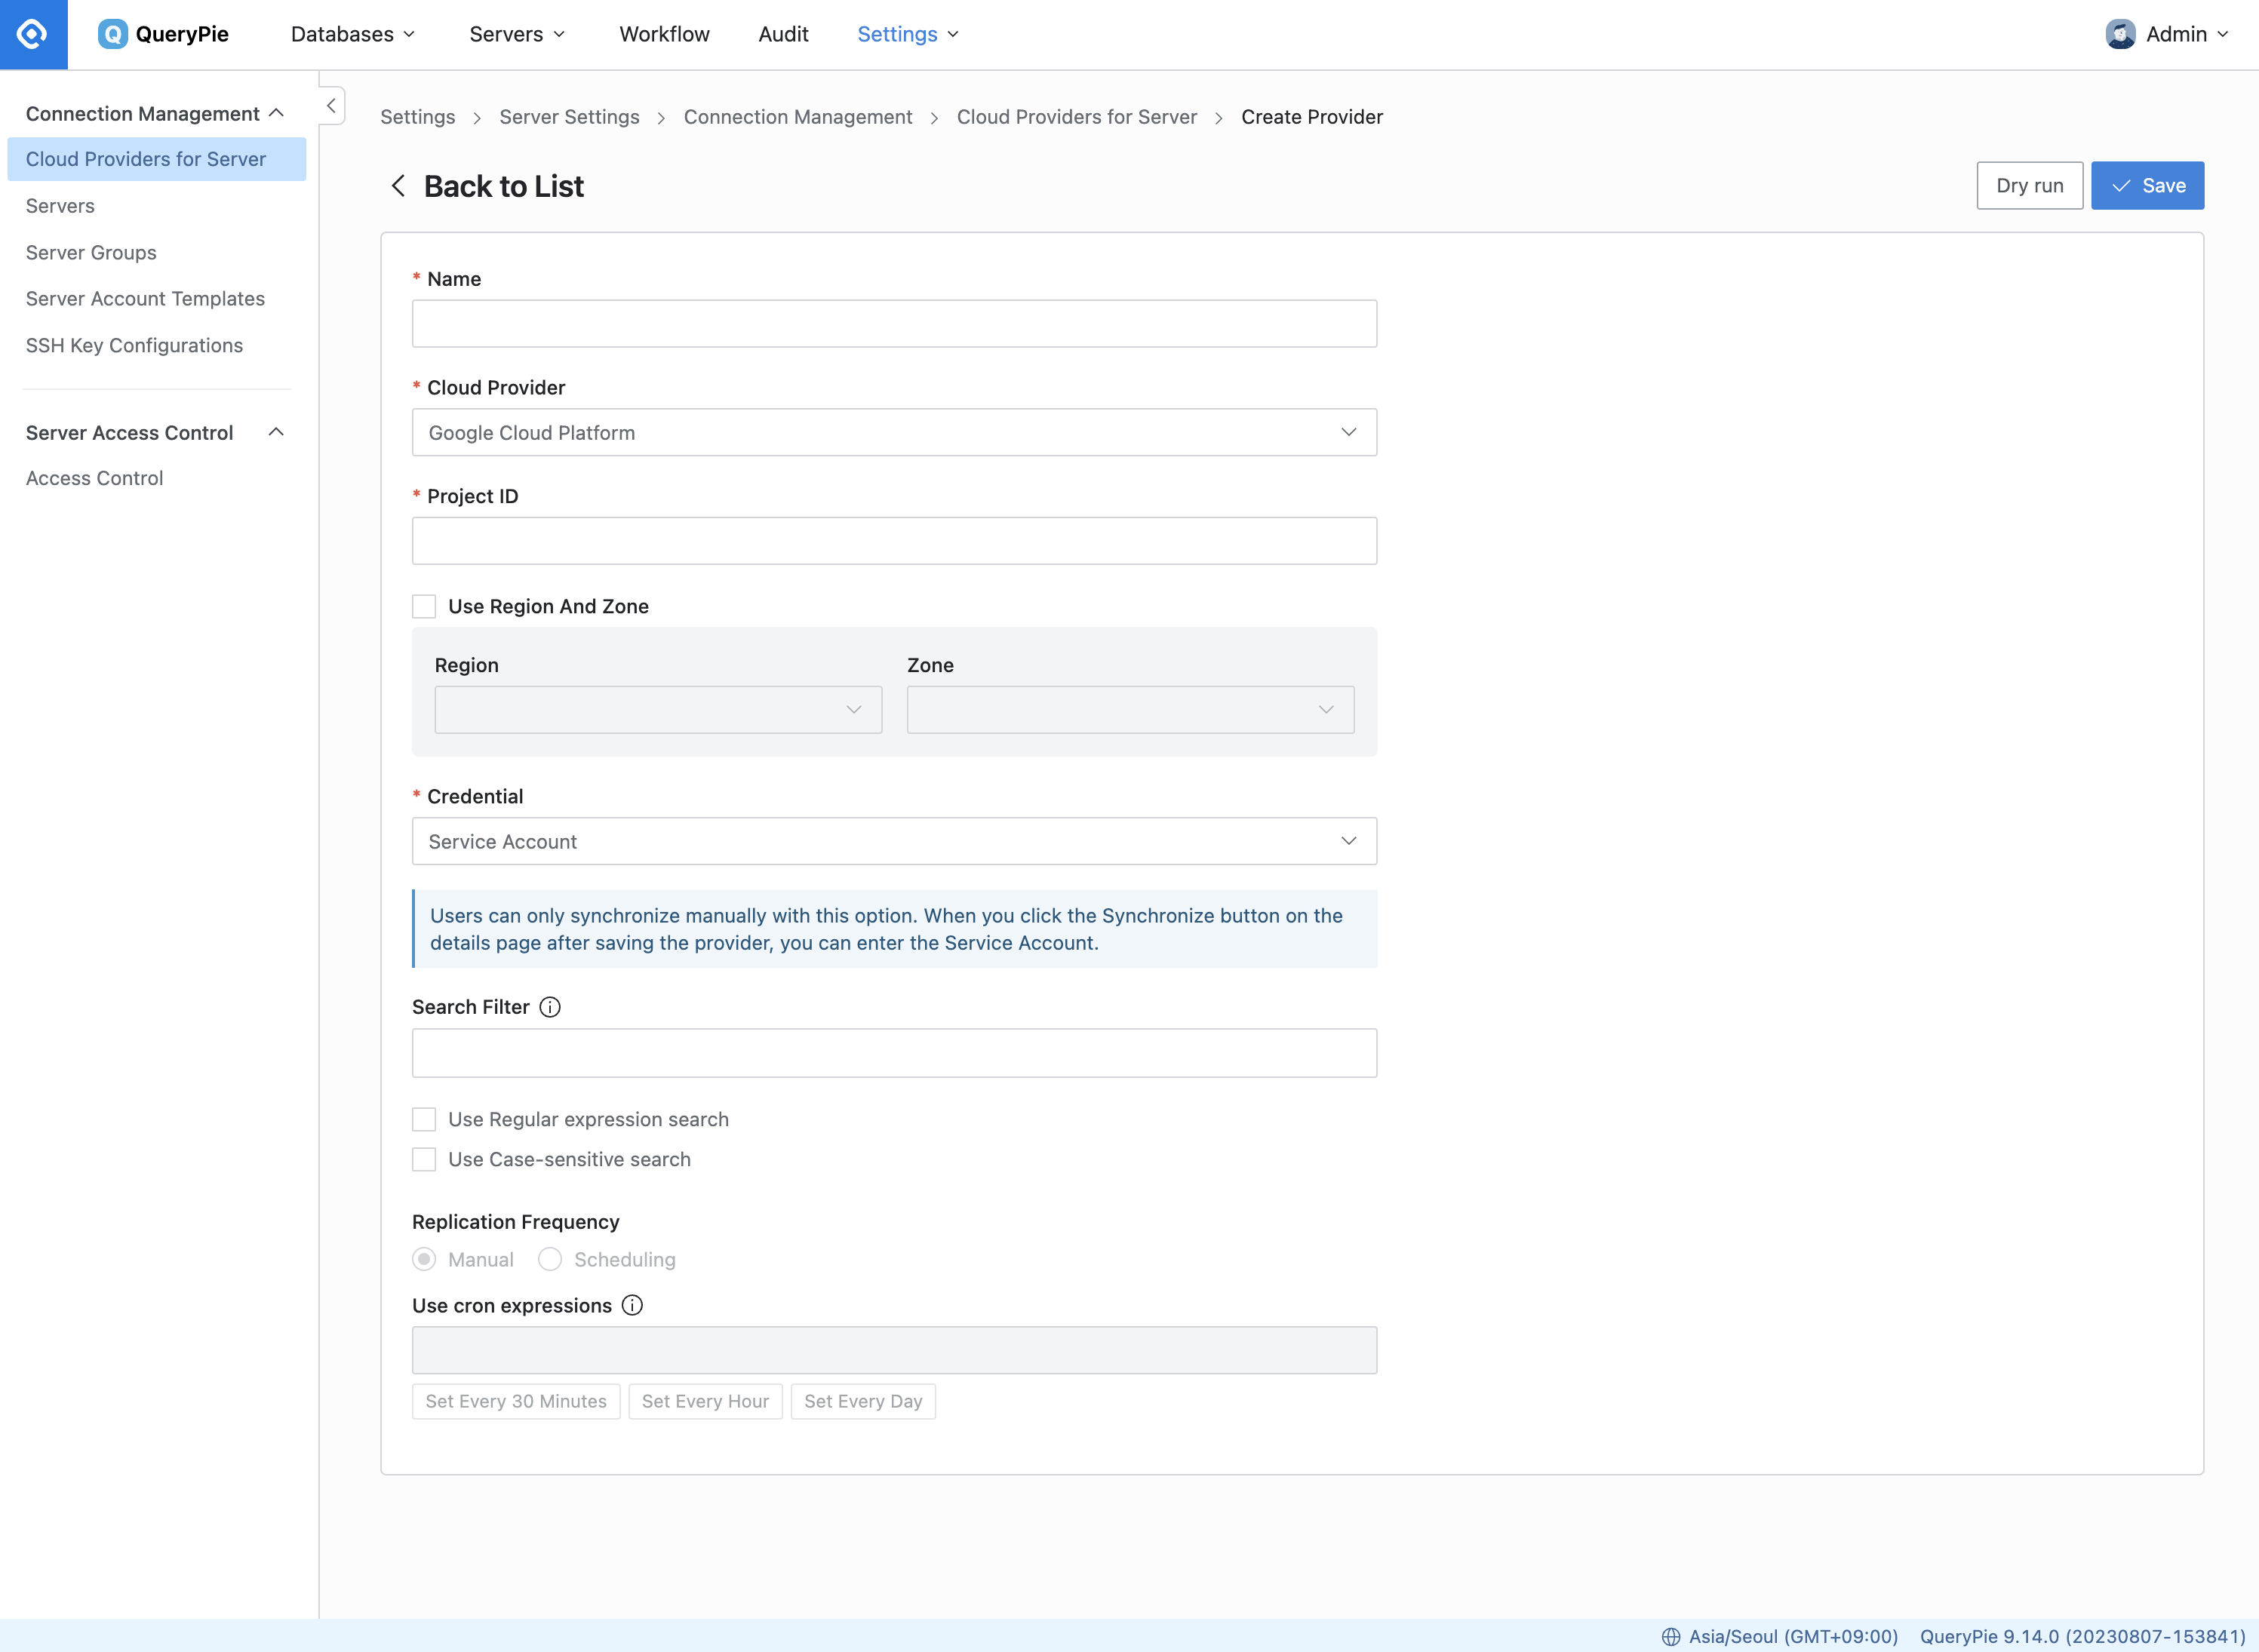Click the cron expressions input field
Image resolution: width=2259 pixels, height=1652 pixels.
894,1350
